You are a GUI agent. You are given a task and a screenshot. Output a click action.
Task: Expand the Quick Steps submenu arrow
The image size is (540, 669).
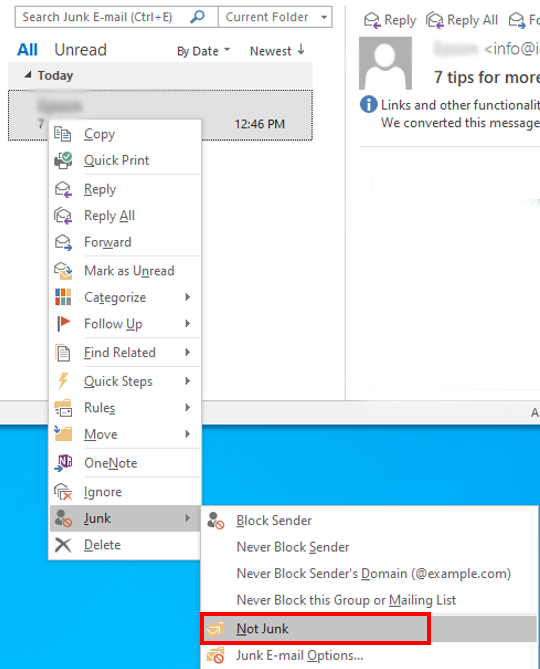188,381
